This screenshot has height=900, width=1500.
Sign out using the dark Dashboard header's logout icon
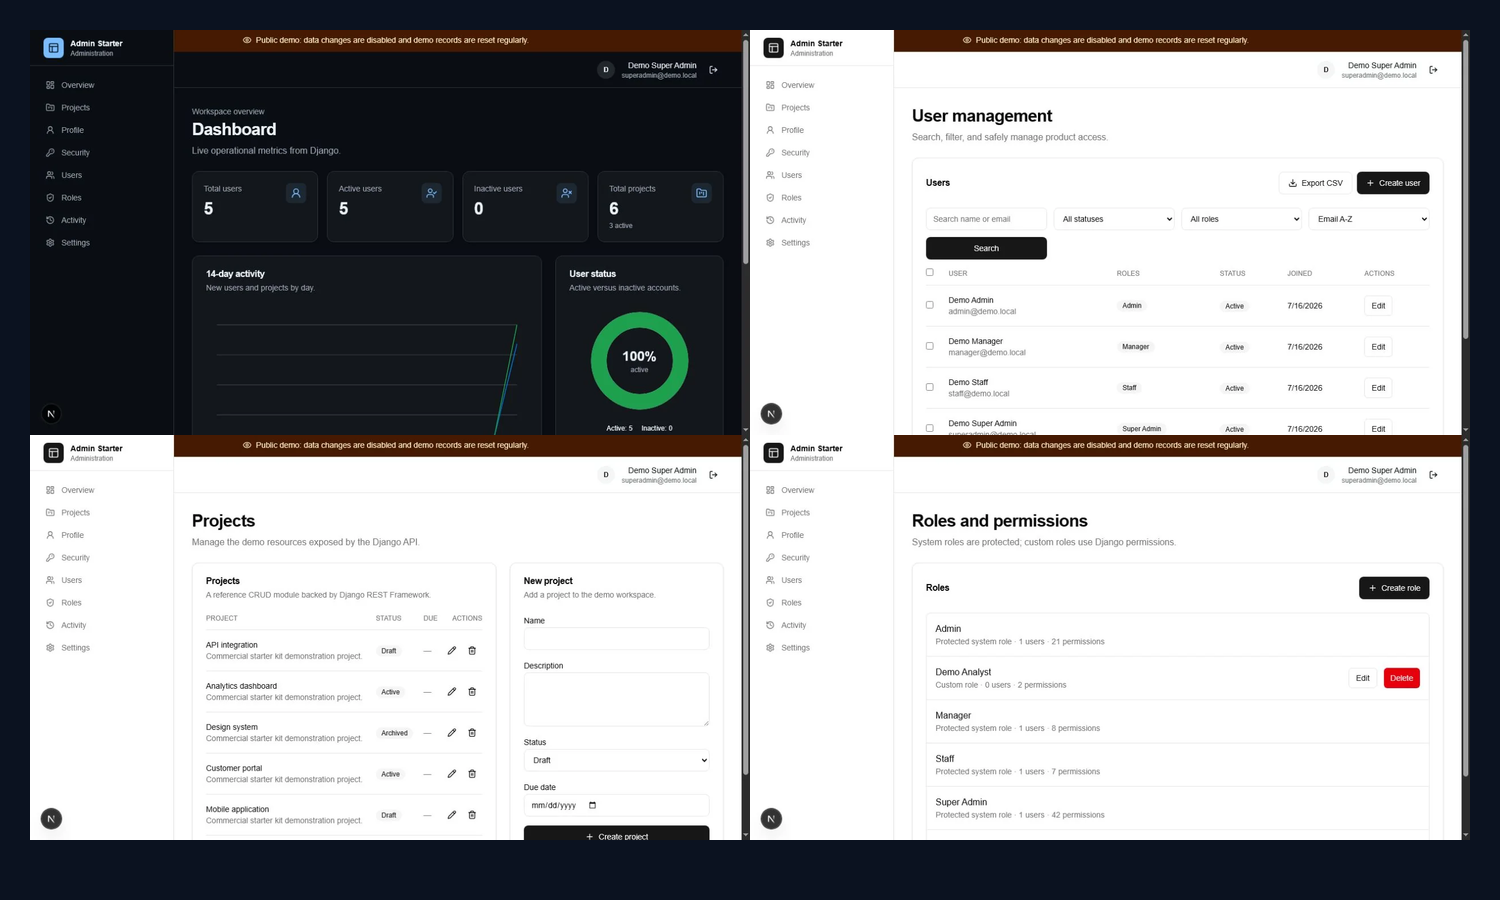tap(713, 70)
